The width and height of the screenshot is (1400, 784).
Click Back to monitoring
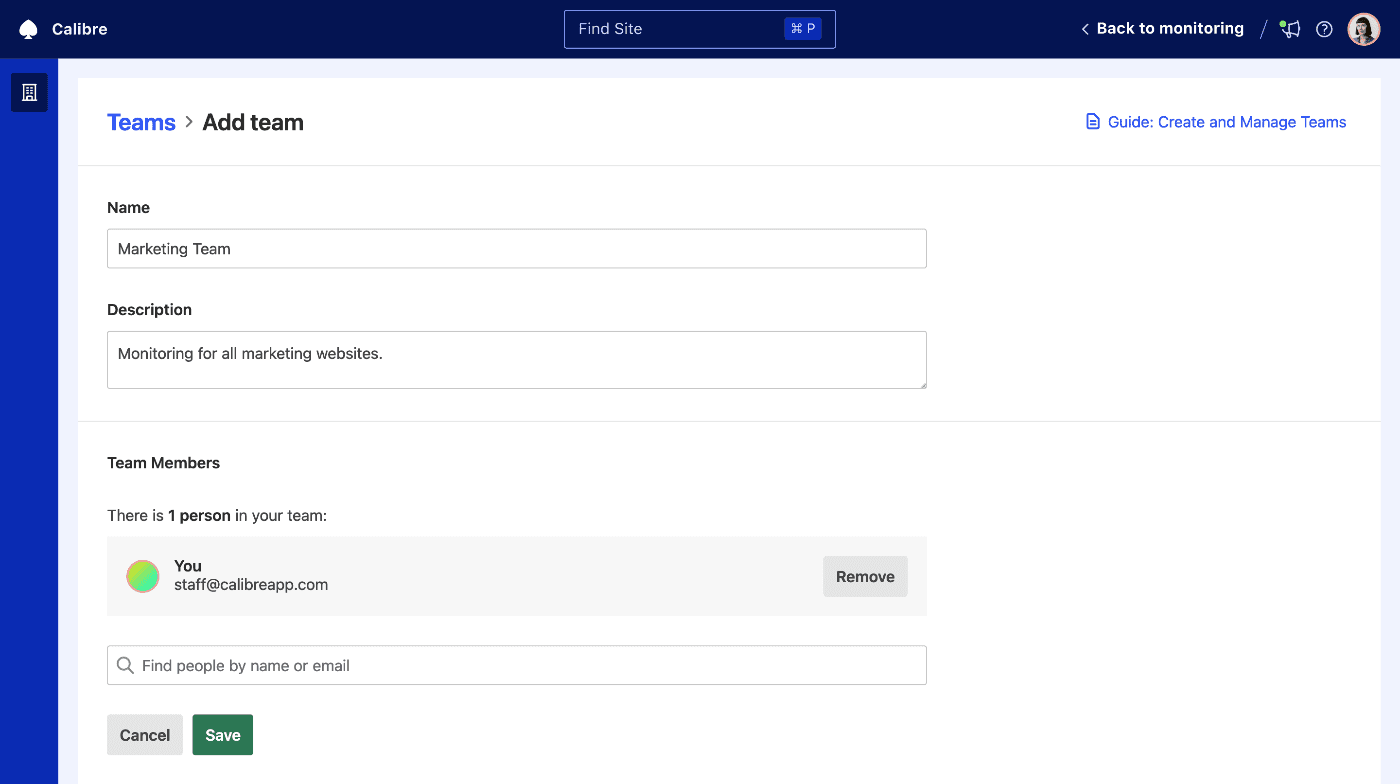click(1170, 28)
